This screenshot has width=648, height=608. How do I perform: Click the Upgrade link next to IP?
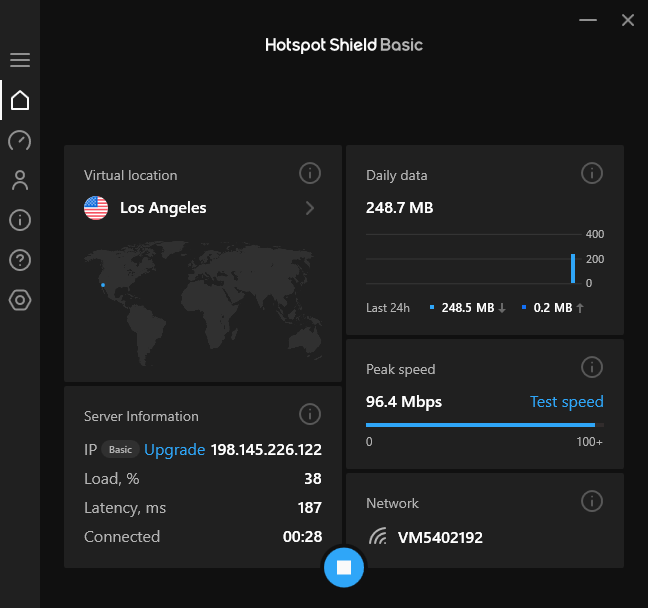pyautogui.click(x=174, y=450)
